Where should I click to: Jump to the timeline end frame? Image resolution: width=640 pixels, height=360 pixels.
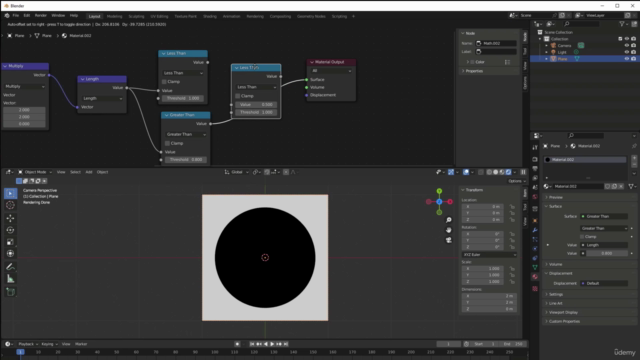pos(286,344)
